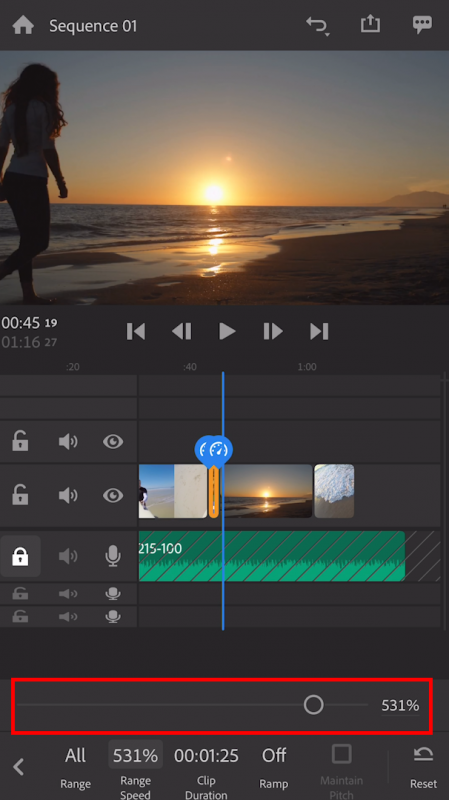Go to the Home screen icon
The width and height of the screenshot is (449, 800).
23,25
